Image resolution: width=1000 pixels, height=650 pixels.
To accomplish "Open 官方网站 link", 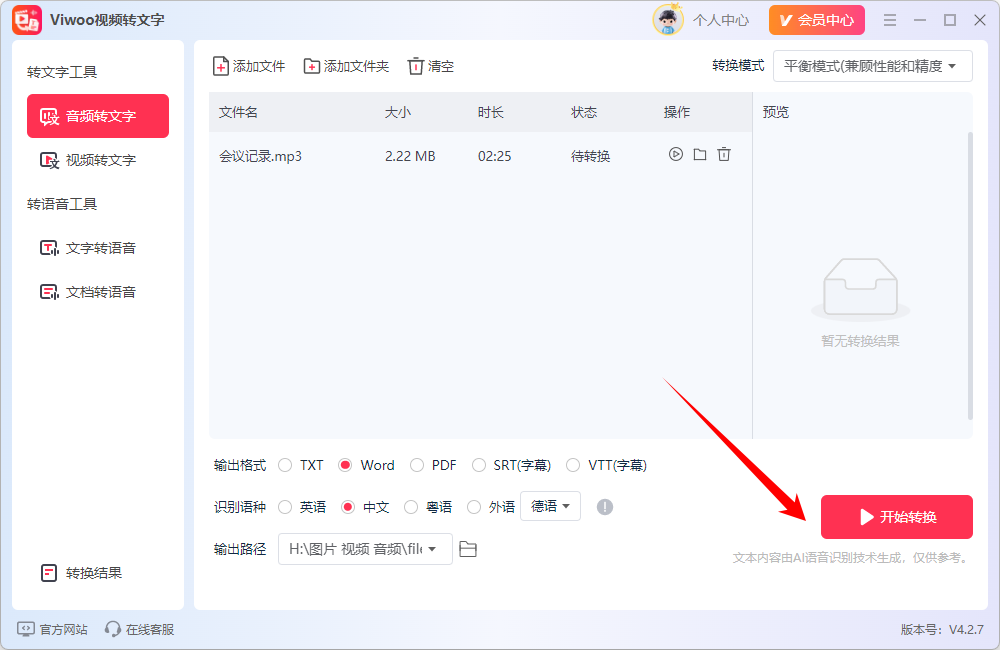I will 52,630.
